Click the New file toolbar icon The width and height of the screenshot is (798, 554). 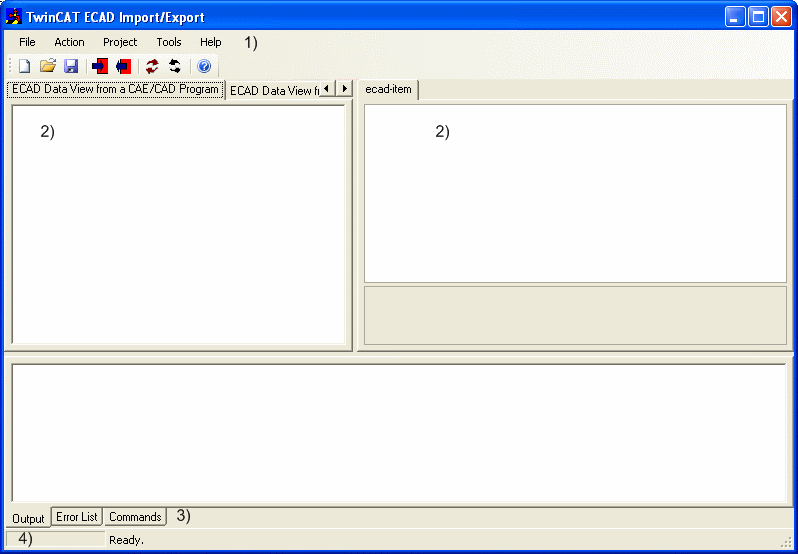point(24,66)
